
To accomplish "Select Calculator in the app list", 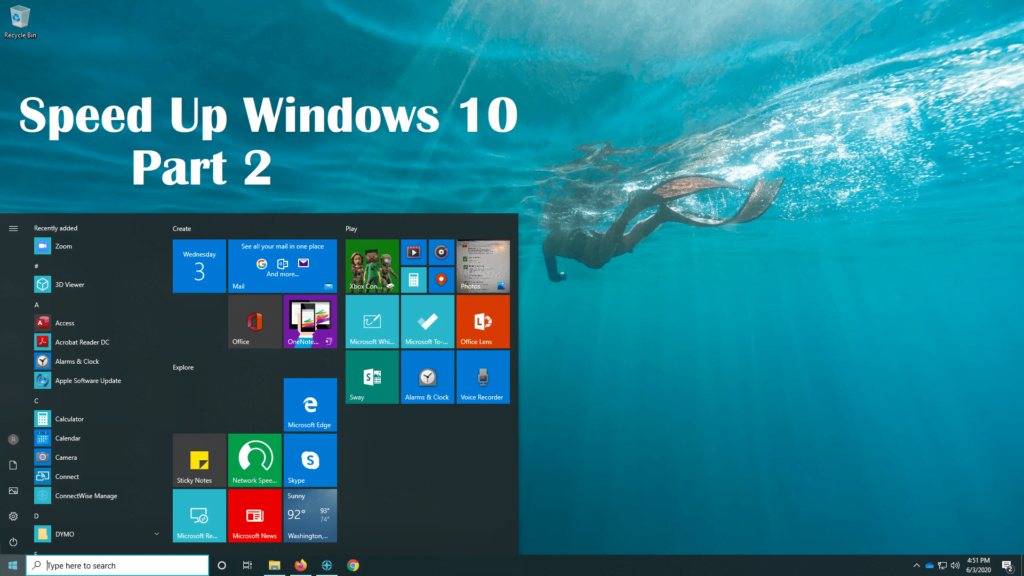I will click(69, 419).
